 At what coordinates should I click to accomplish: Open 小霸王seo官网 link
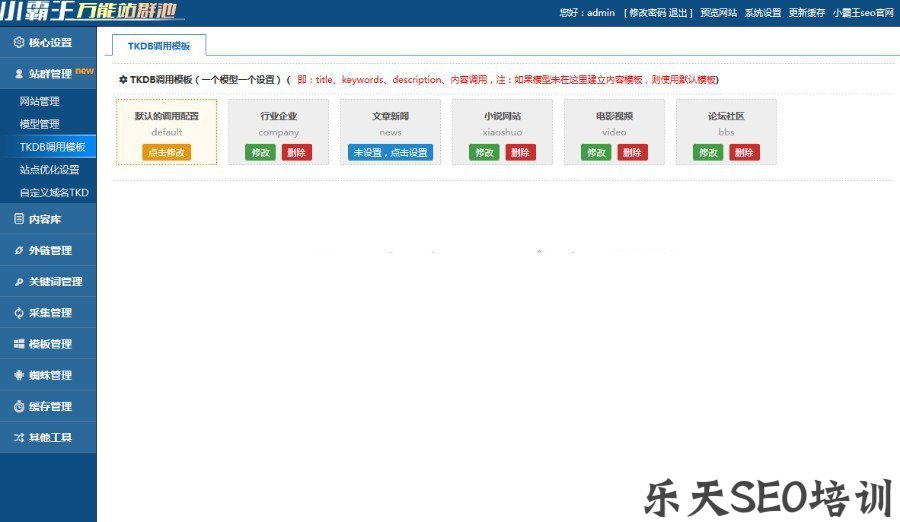point(863,13)
